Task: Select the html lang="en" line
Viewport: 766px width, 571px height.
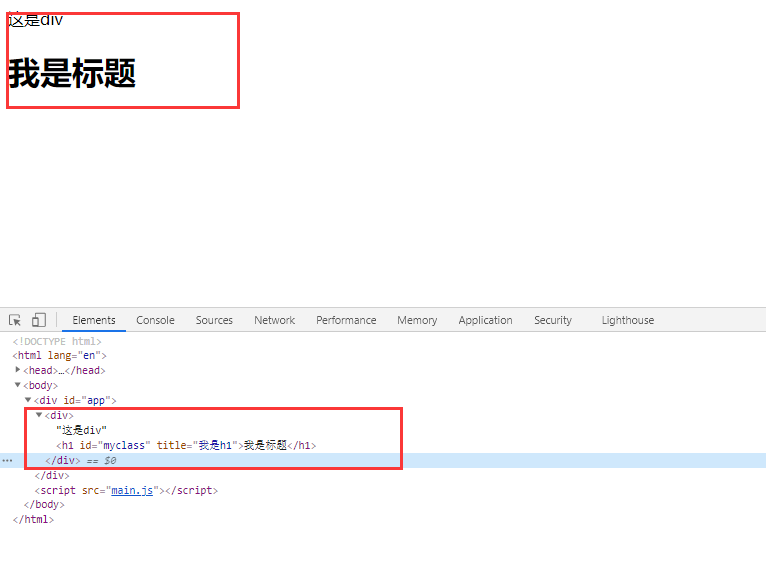Action: tap(60, 355)
